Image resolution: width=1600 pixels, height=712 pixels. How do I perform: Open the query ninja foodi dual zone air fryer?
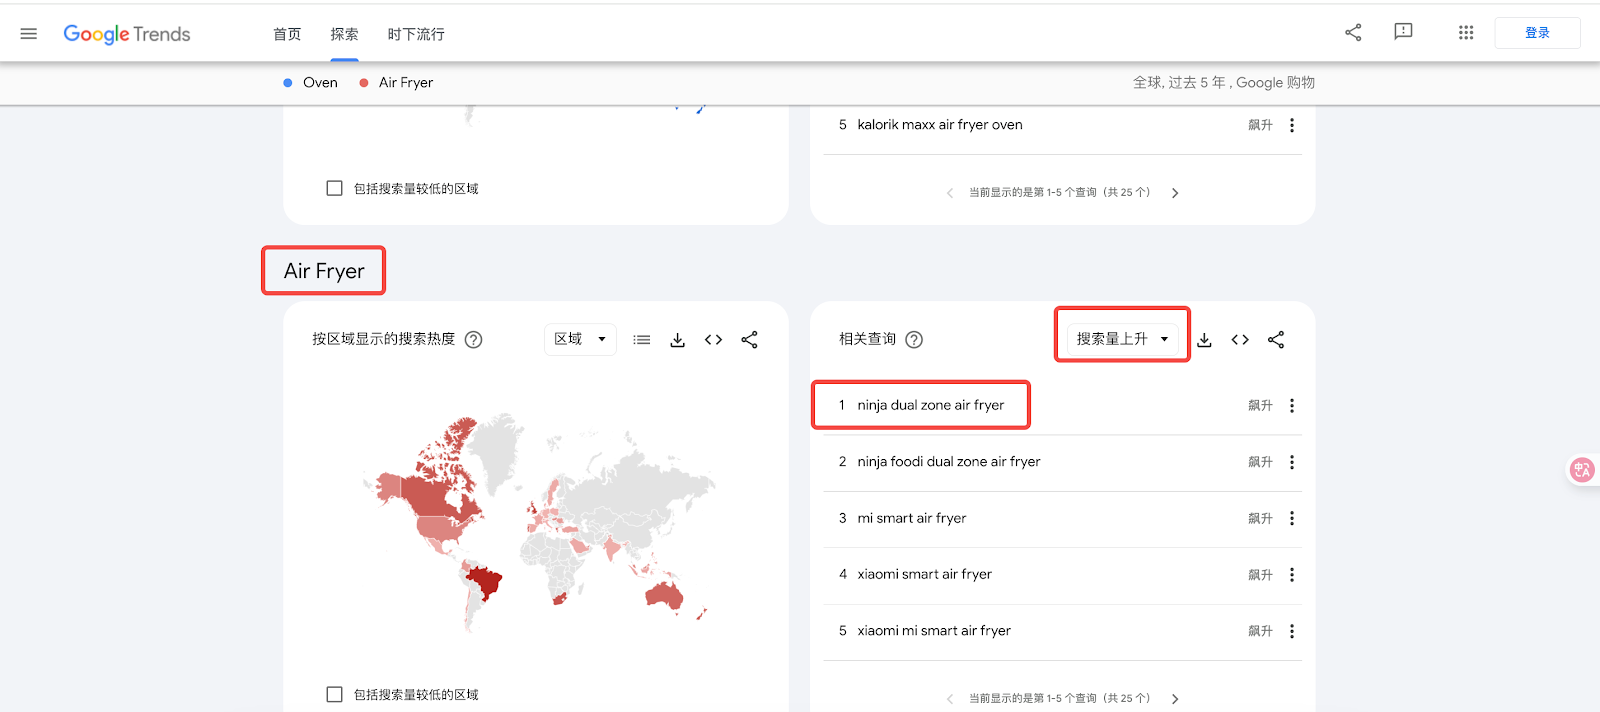pyautogui.click(x=948, y=462)
